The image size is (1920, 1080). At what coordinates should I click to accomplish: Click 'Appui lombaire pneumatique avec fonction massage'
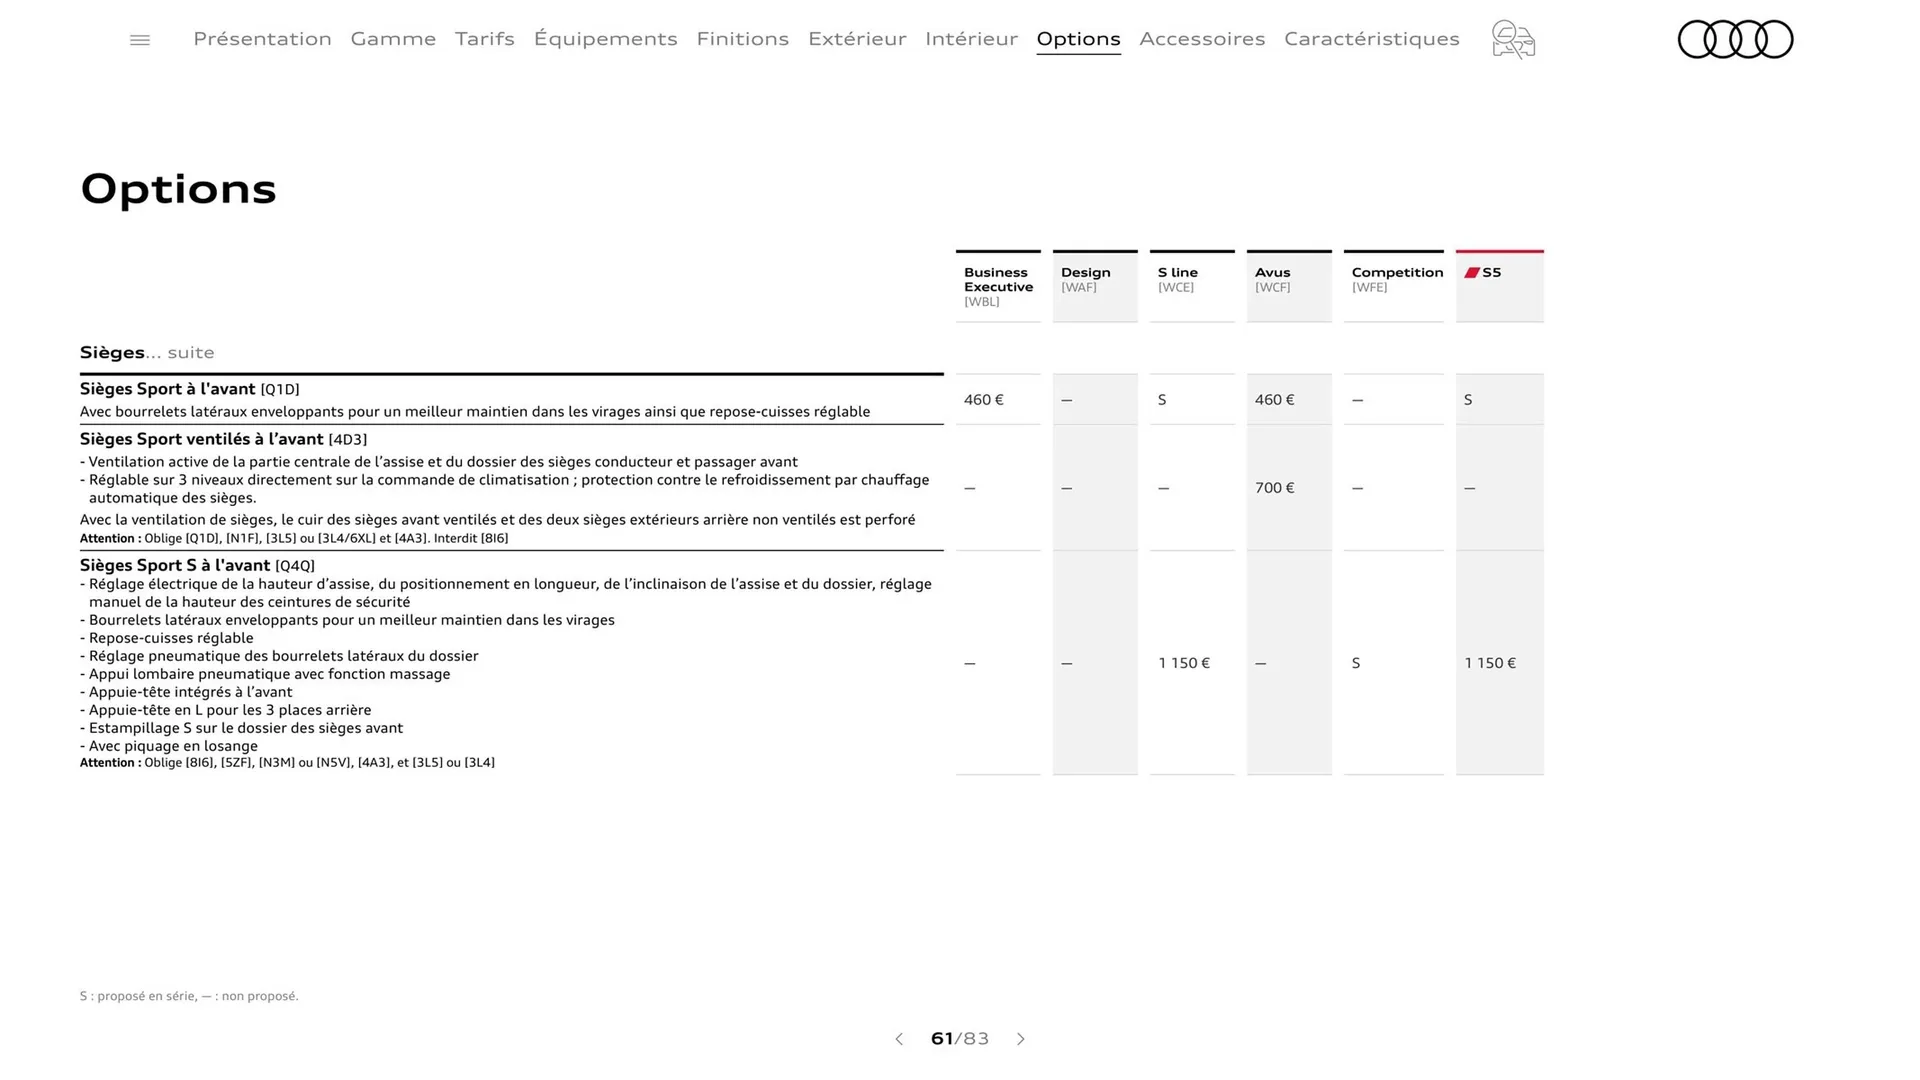point(265,674)
